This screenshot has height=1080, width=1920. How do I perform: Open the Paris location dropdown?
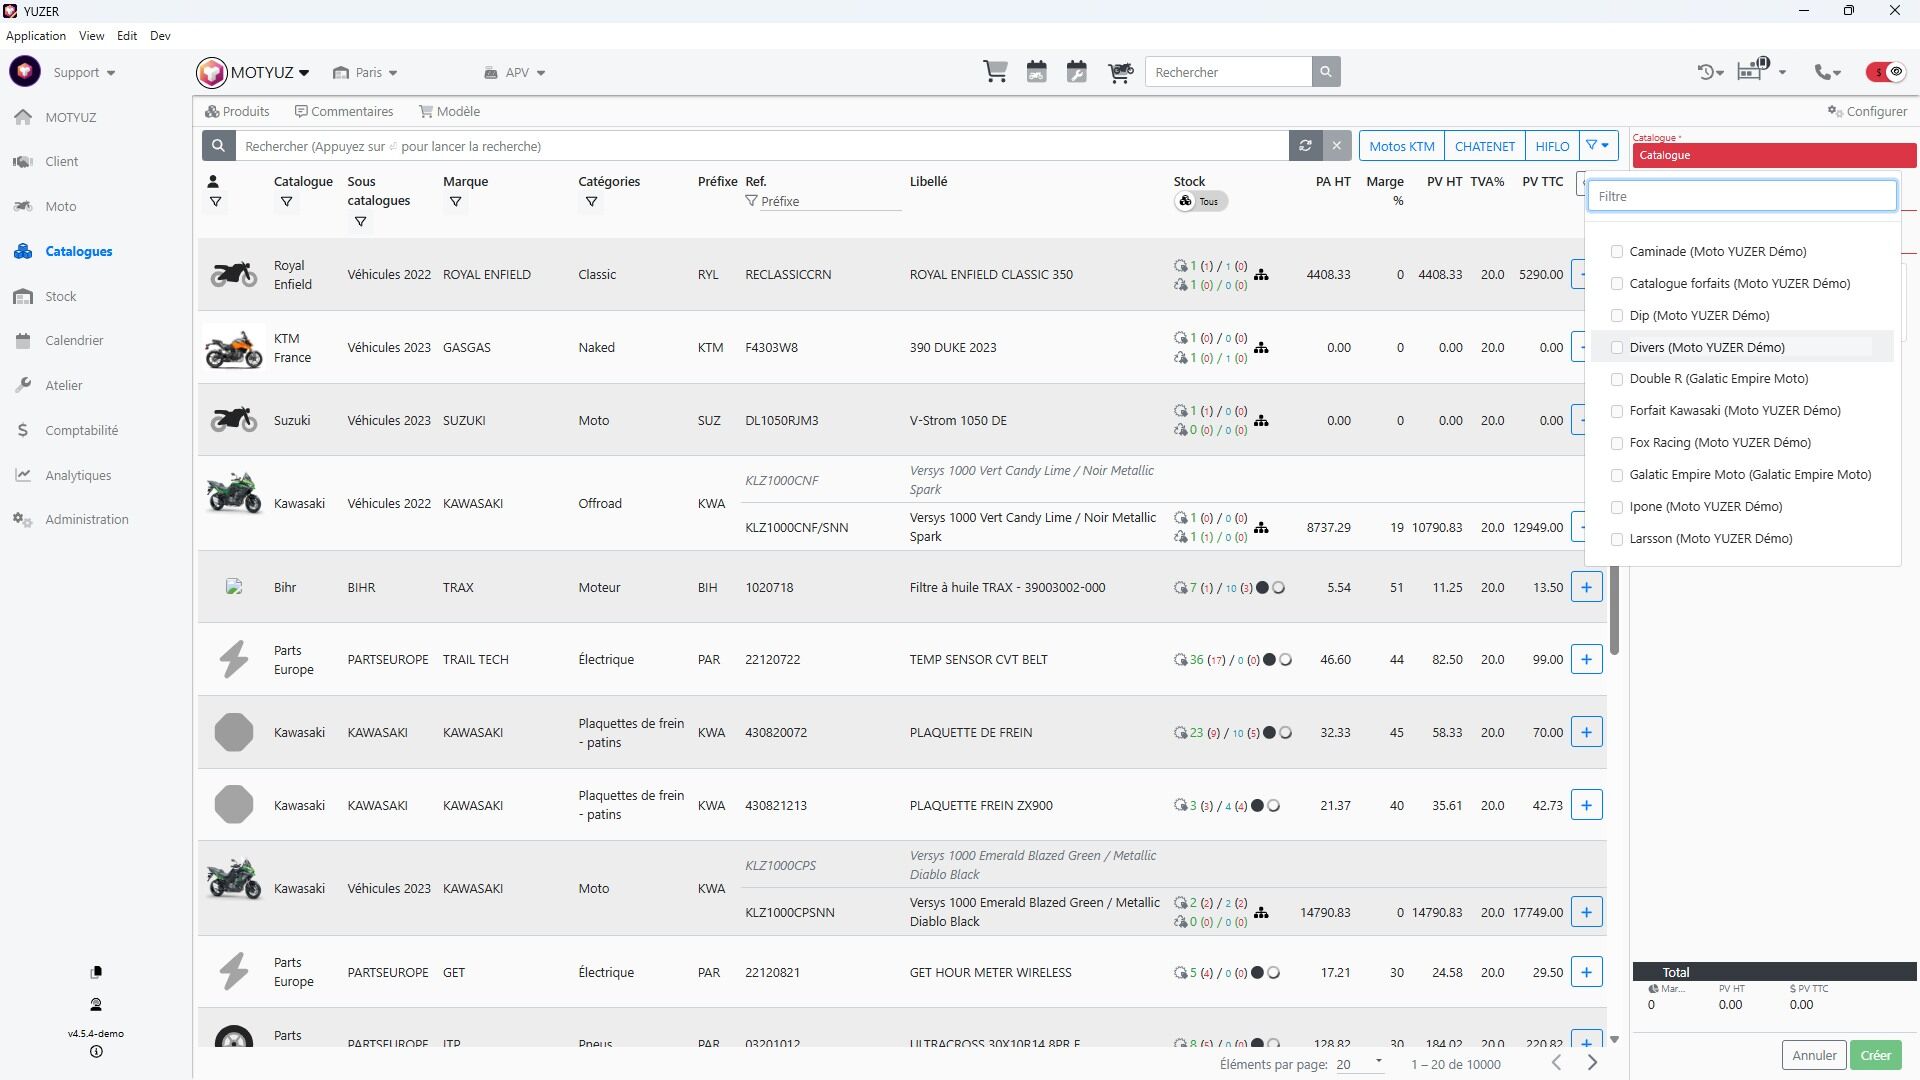click(x=366, y=72)
